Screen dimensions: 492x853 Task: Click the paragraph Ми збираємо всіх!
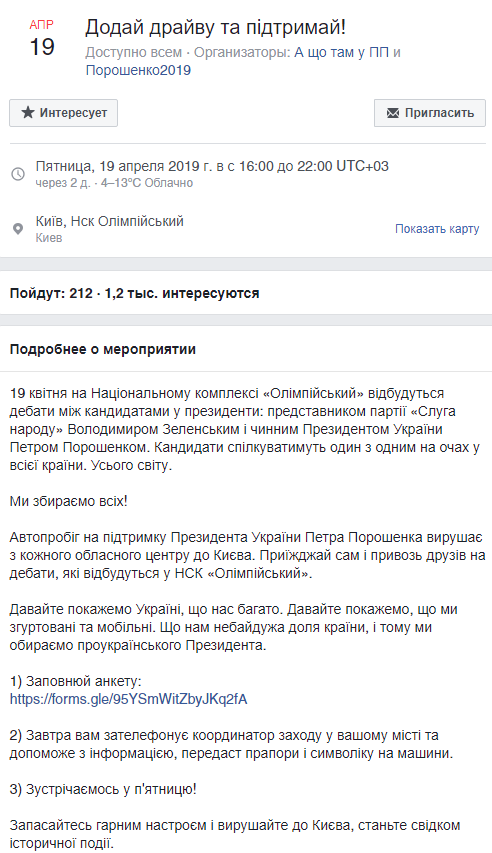69,501
